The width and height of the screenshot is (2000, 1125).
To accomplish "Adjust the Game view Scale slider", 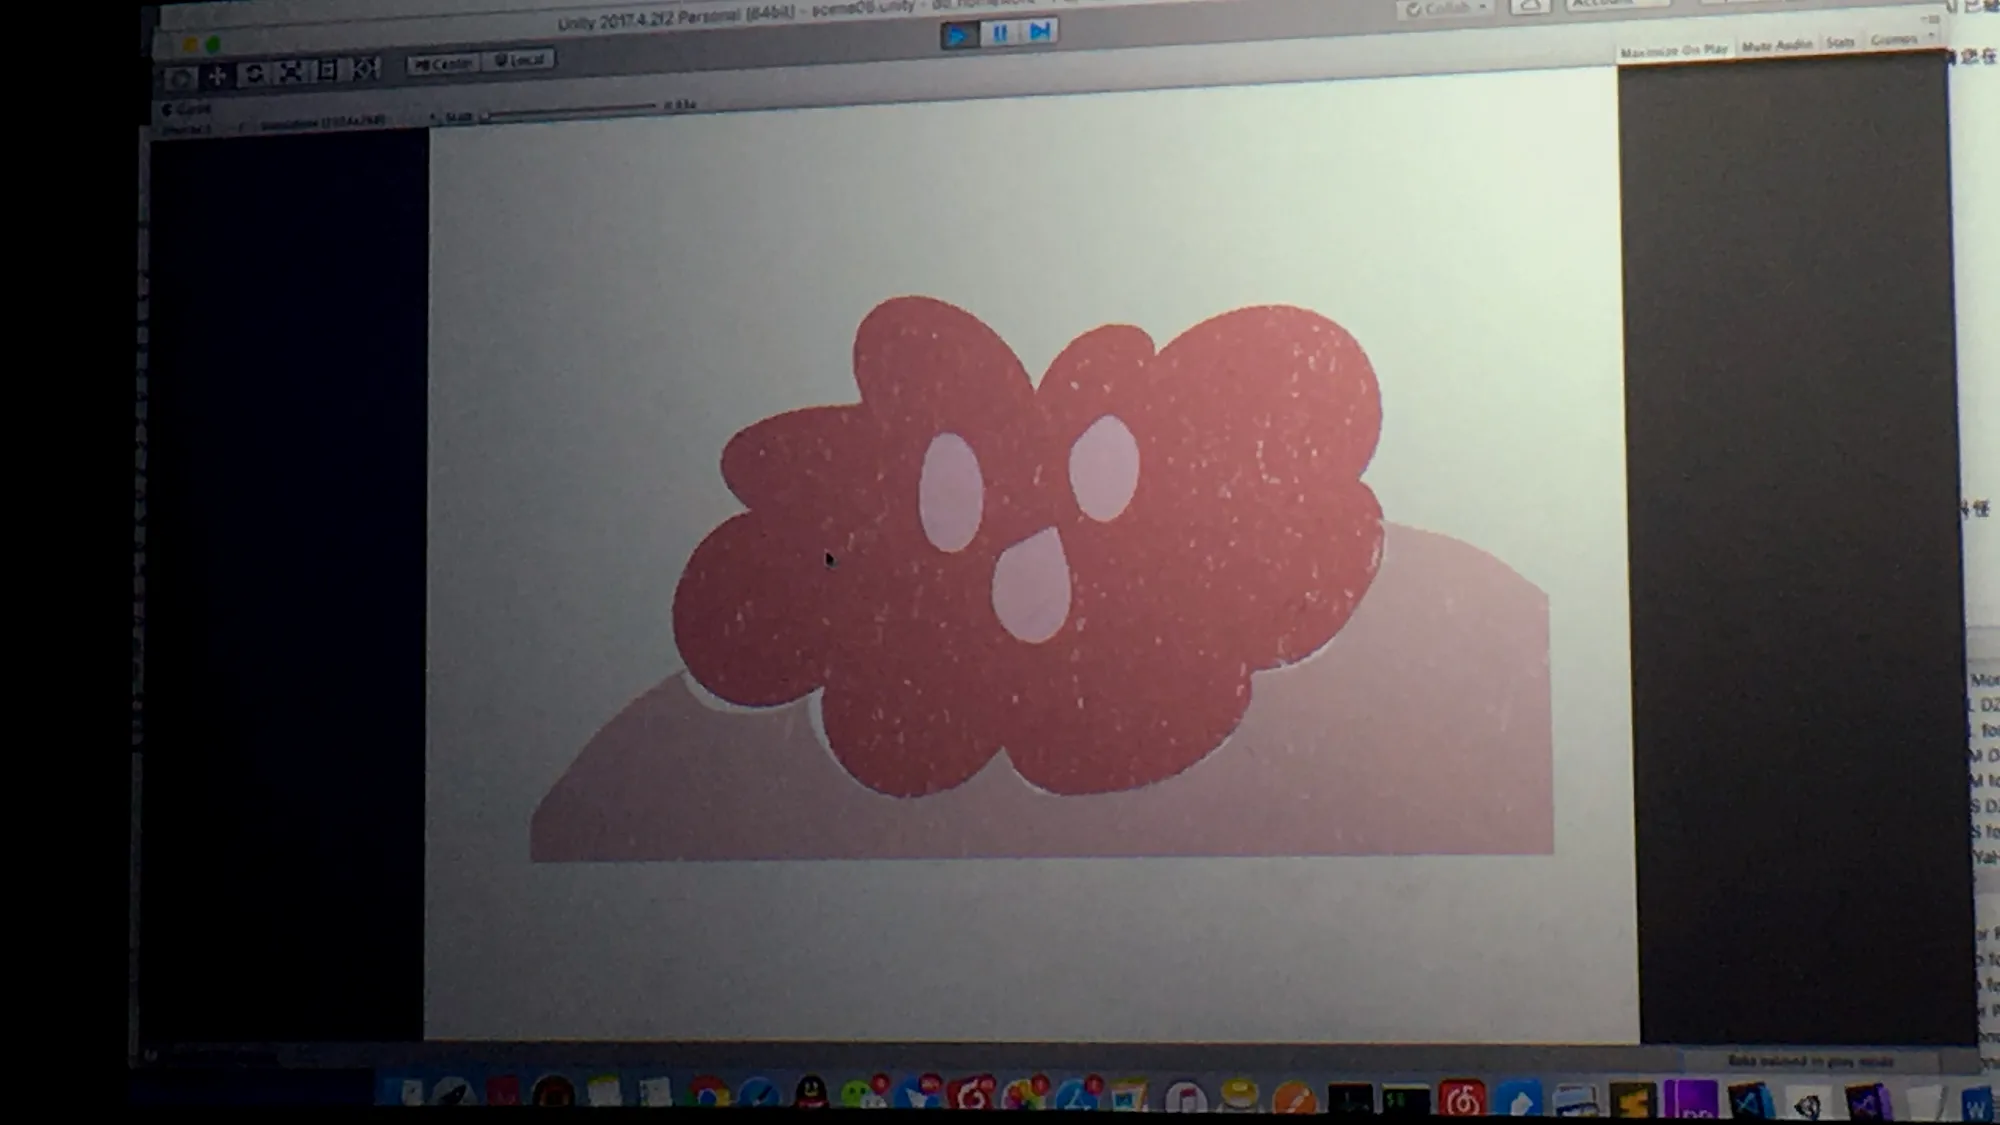I will pos(570,110).
